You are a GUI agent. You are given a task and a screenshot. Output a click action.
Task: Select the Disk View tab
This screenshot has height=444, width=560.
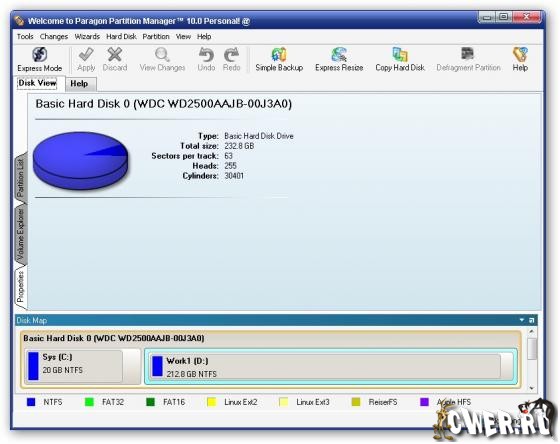point(37,83)
